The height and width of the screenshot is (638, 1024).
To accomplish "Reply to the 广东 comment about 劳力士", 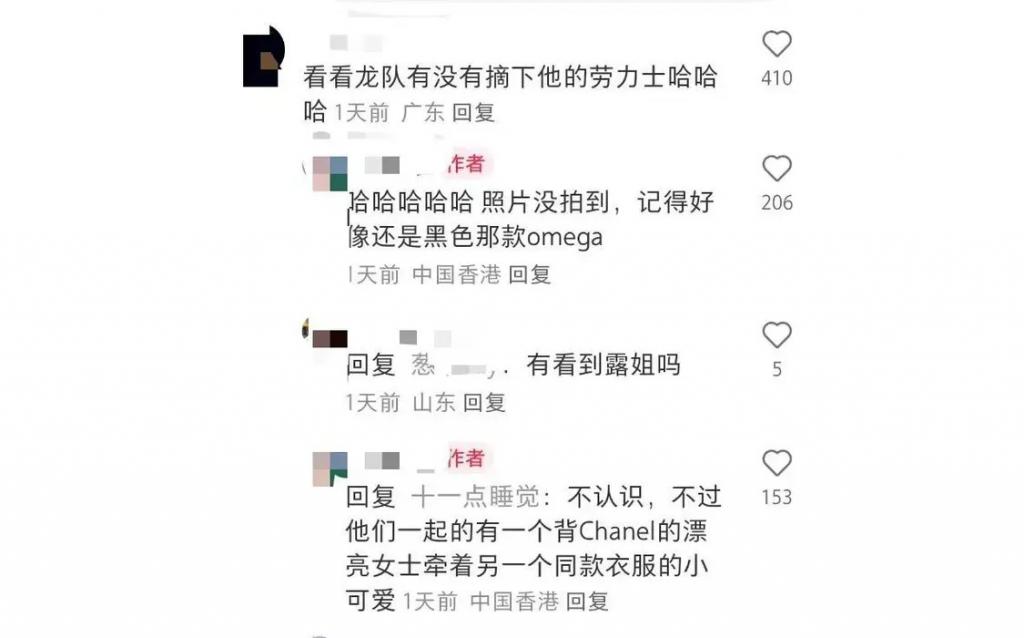I will [x=473, y=112].
